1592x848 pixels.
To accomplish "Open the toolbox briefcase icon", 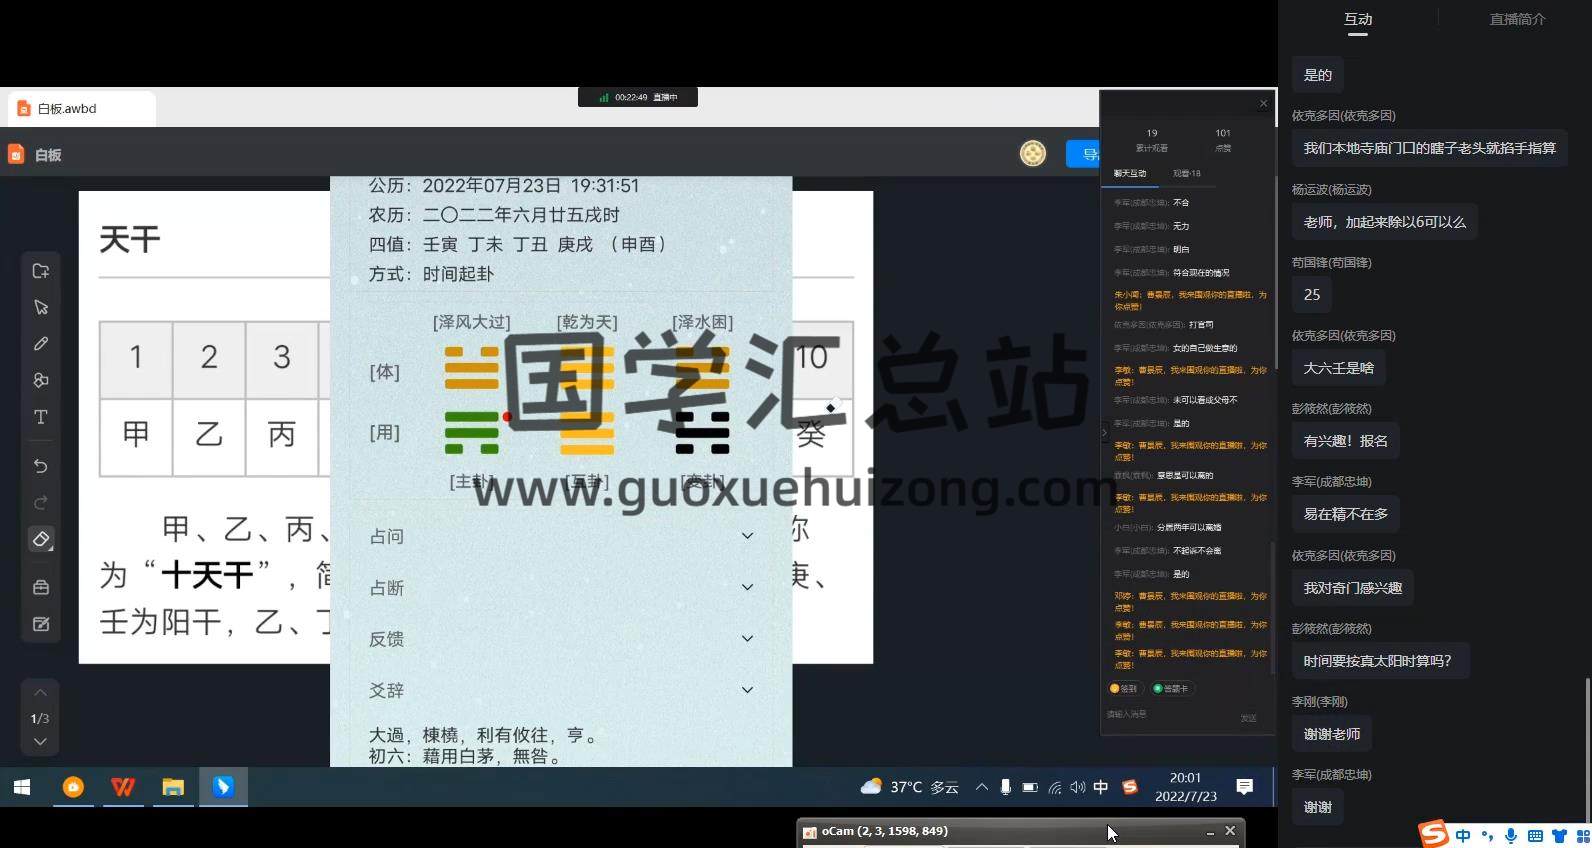I will pos(41,587).
